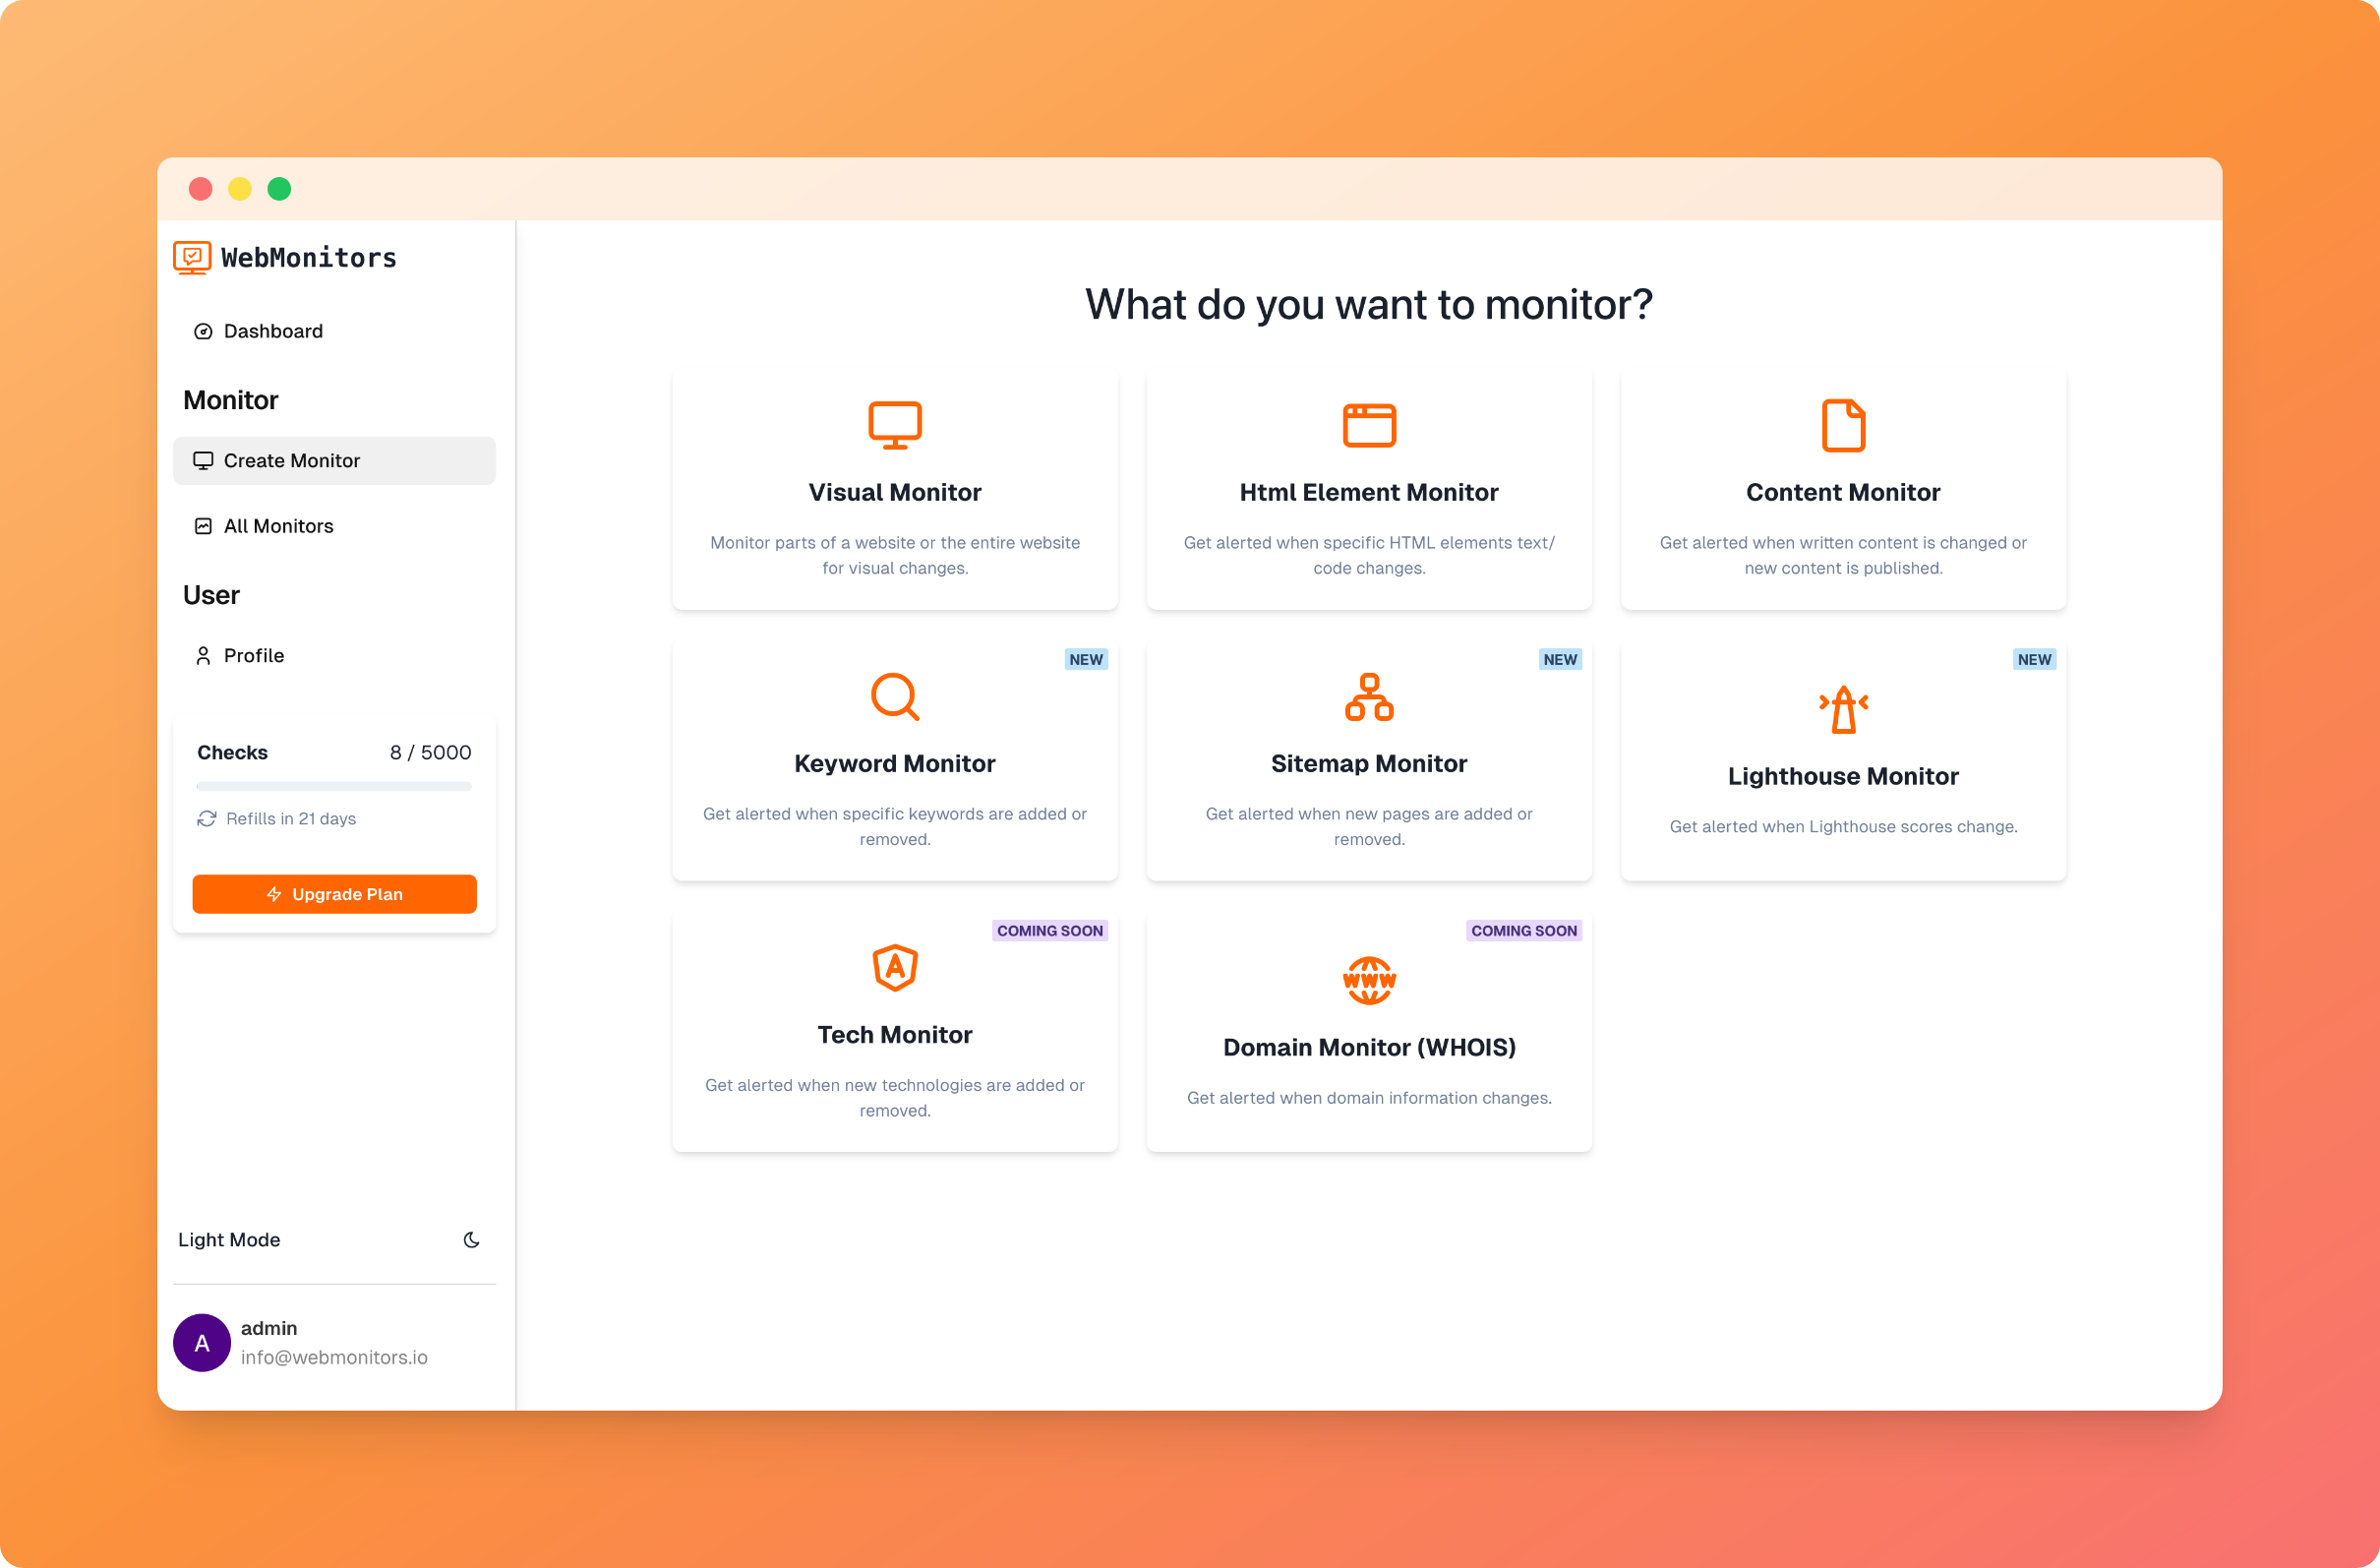
Task: Click the red close window button
Action: pos(201,189)
